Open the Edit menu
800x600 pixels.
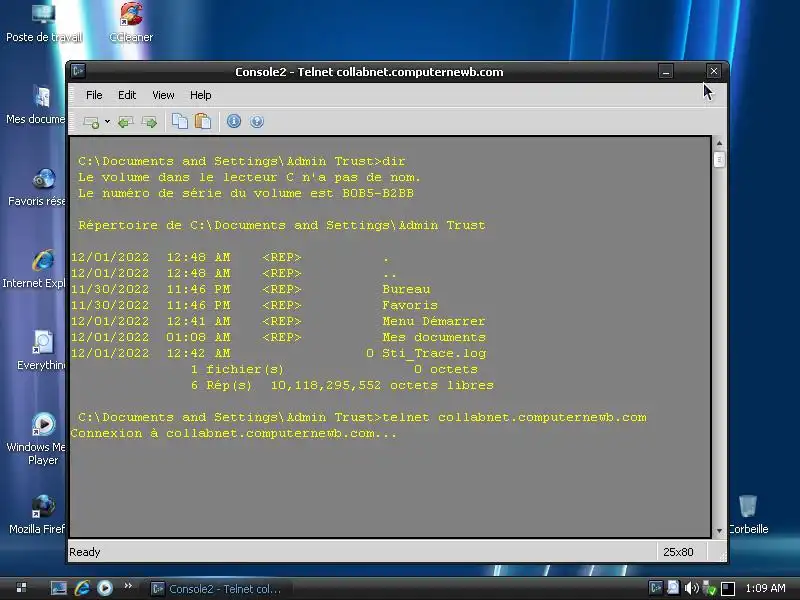point(127,95)
